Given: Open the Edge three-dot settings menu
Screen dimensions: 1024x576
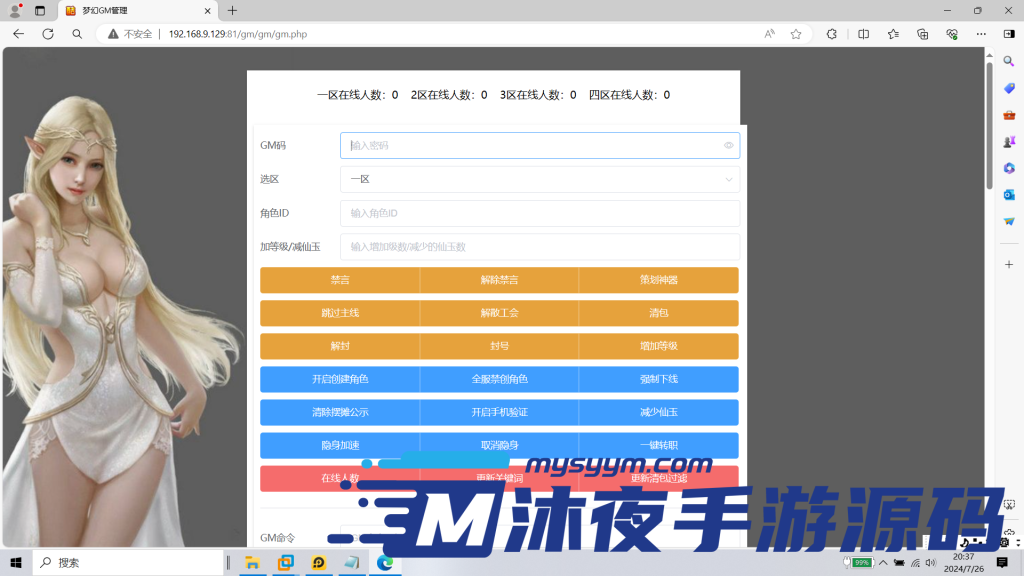Looking at the screenshot, I should (x=981, y=33).
